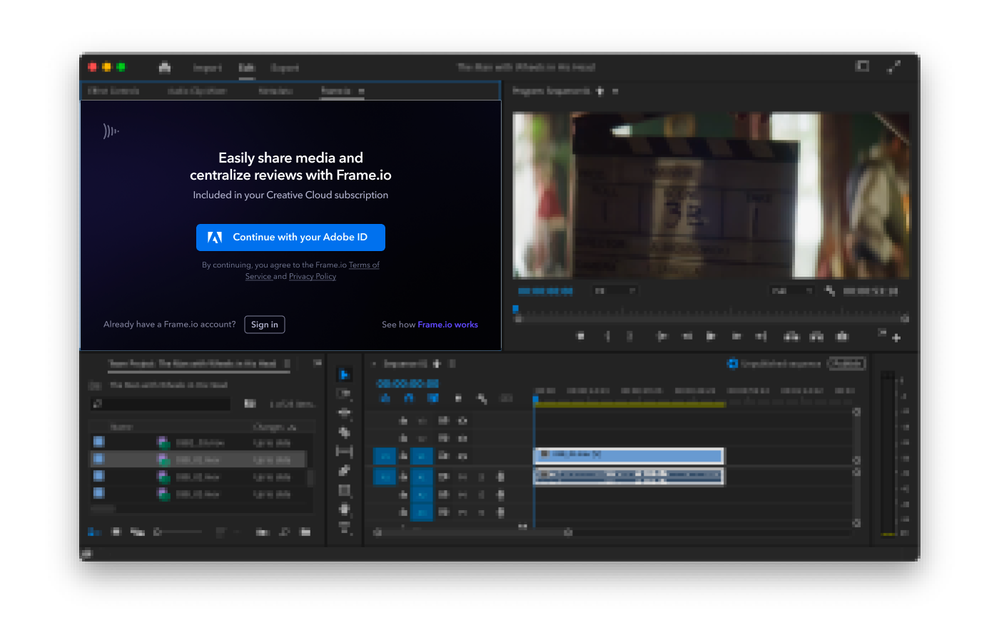Open the Project panel menu
This screenshot has width=999, height=642.
pos(287,364)
